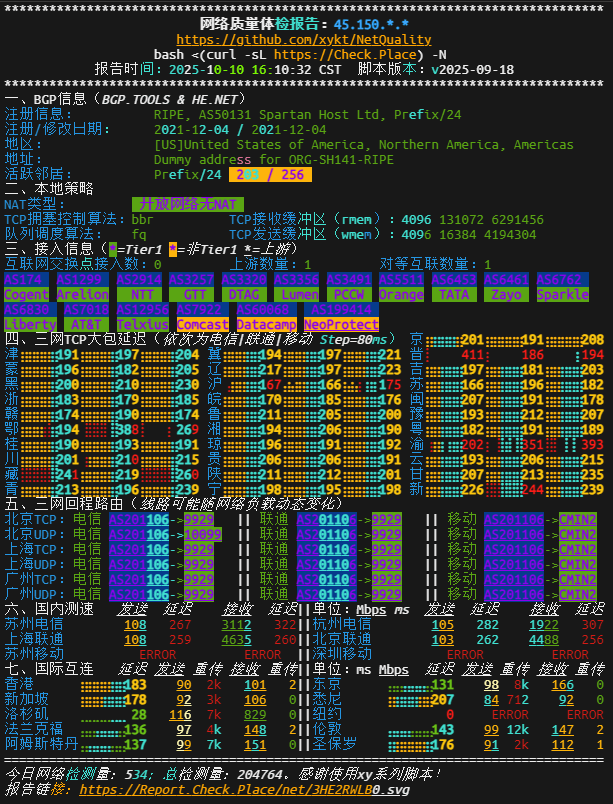Click the 北京TCP route row label
This screenshot has height=804, width=613.
click(33, 520)
